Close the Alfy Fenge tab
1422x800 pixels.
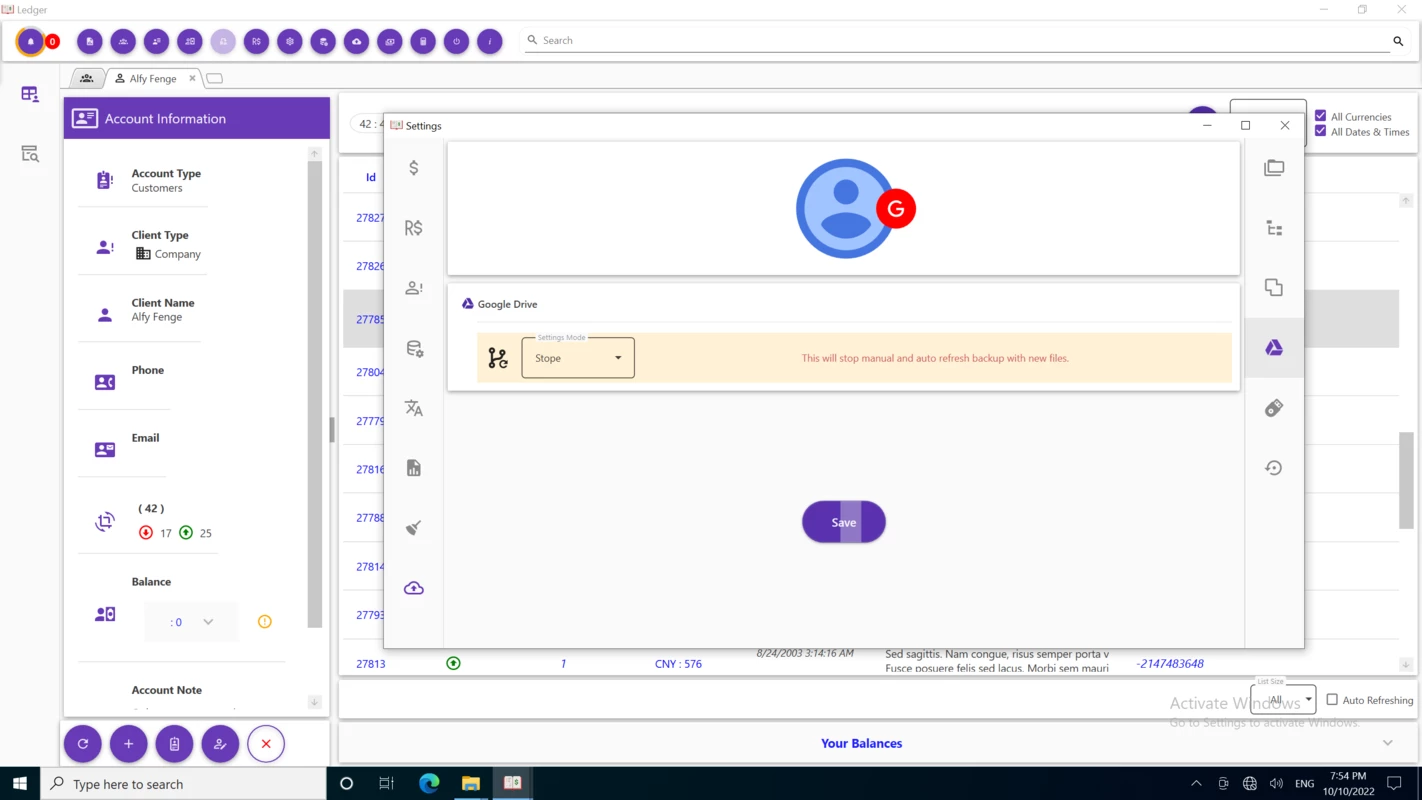193,78
